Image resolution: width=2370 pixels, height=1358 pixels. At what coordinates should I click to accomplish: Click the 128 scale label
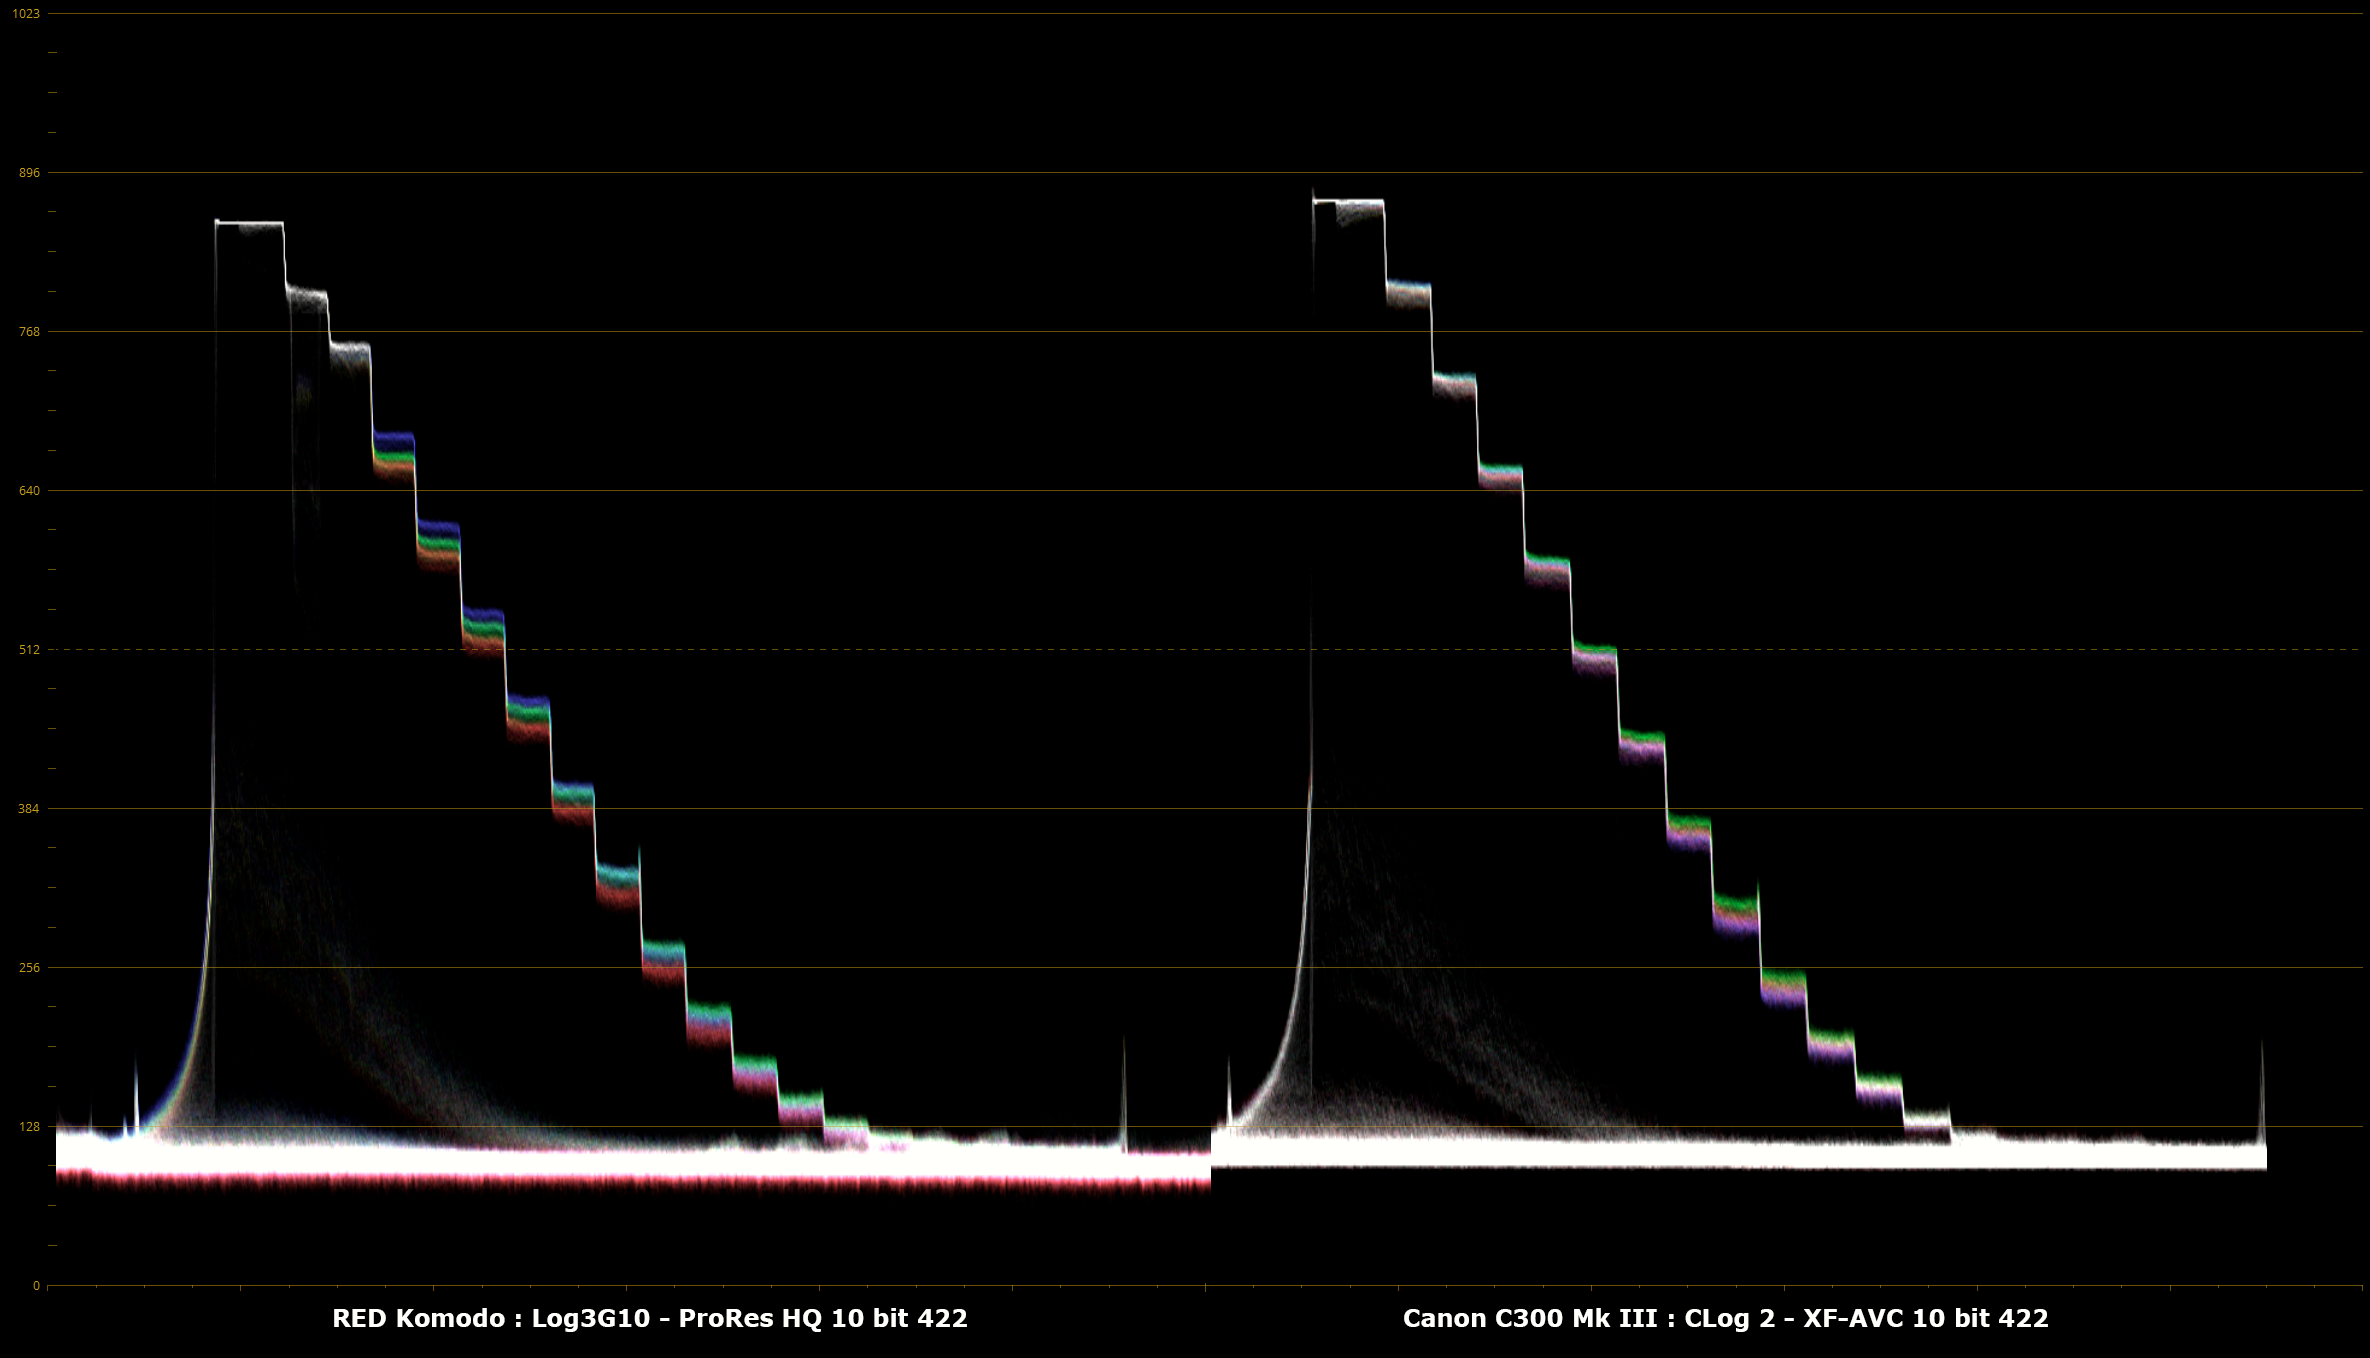[x=30, y=1127]
